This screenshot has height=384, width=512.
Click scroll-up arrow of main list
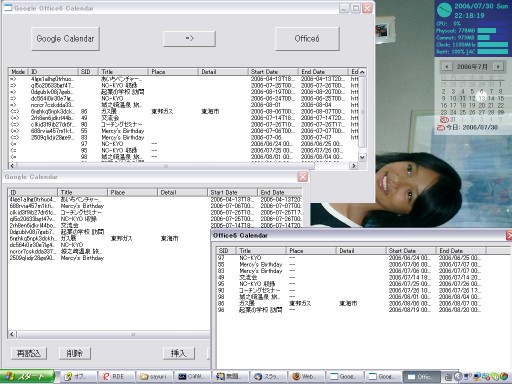pyautogui.click(x=362, y=72)
